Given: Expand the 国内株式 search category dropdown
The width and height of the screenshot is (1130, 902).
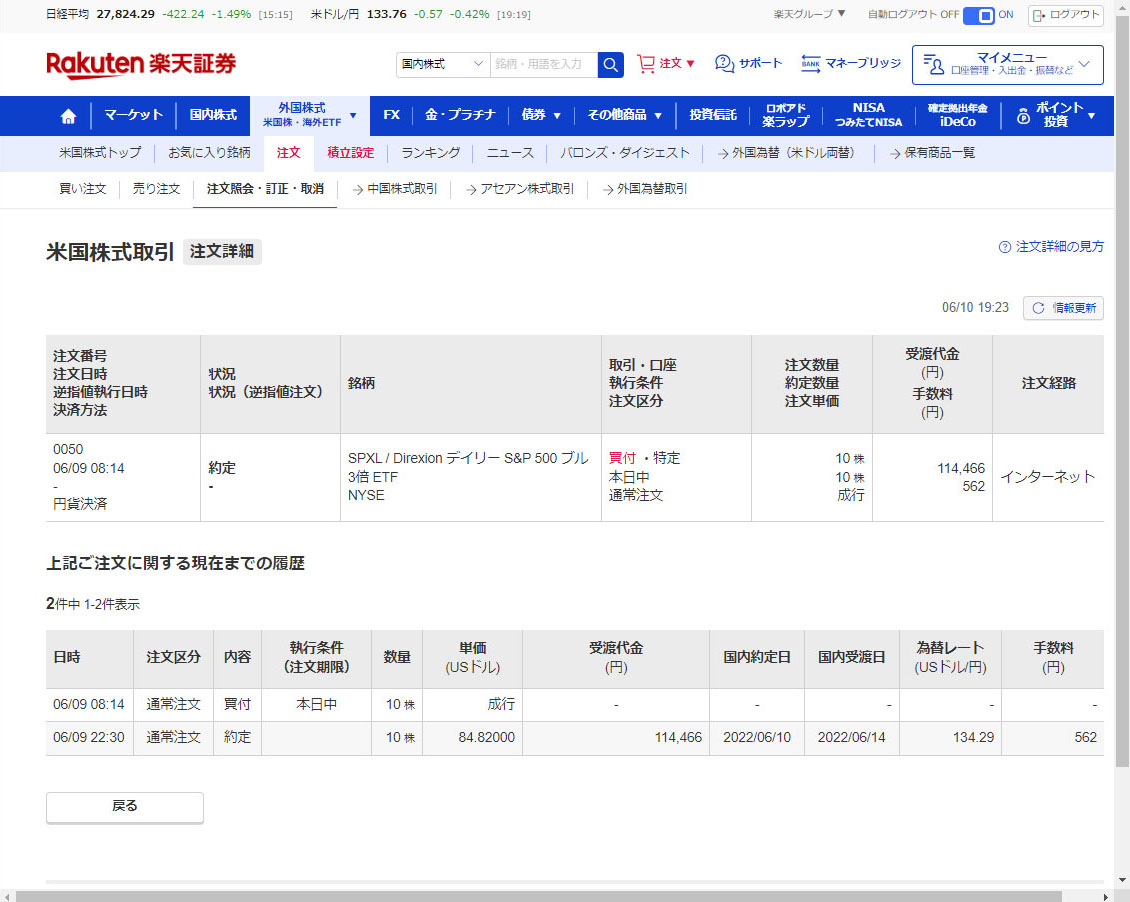Looking at the screenshot, I should (442, 64).
